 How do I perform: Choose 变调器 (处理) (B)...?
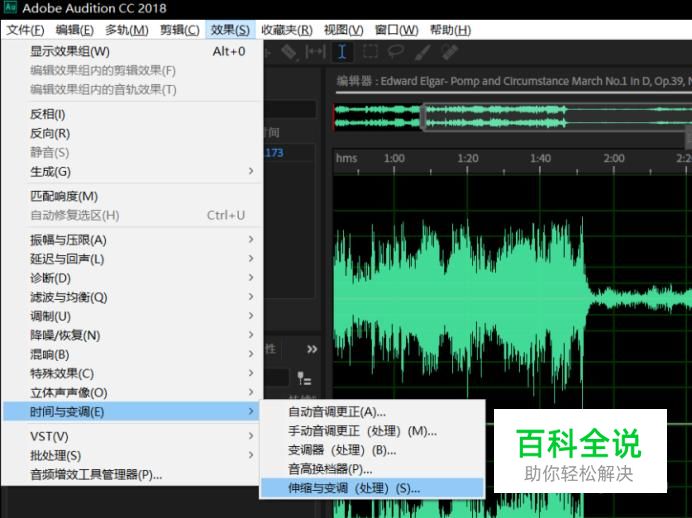(373, 450)
